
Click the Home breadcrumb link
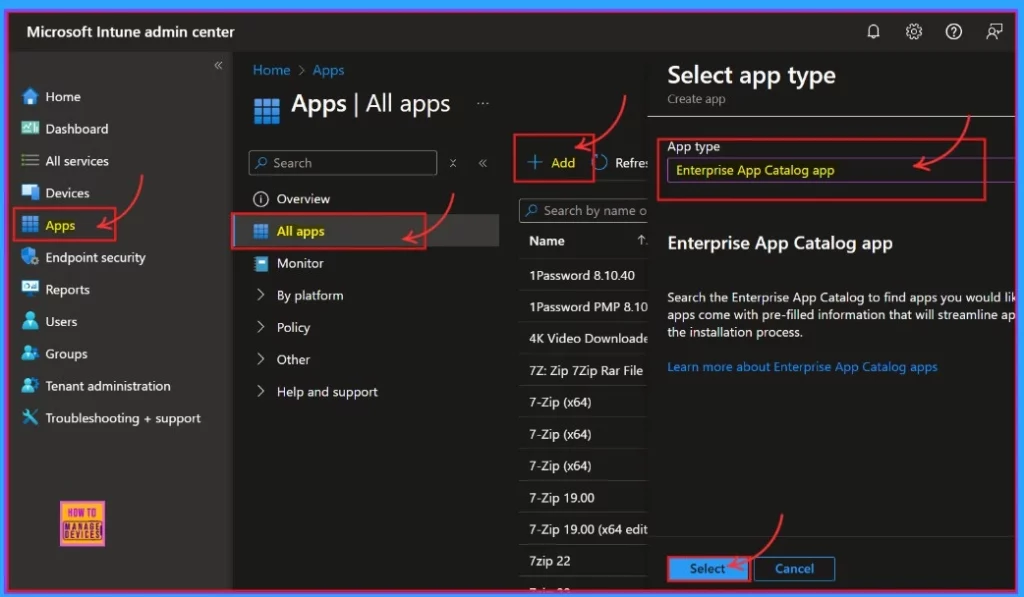pyautogui.click(x=271, y=70)
